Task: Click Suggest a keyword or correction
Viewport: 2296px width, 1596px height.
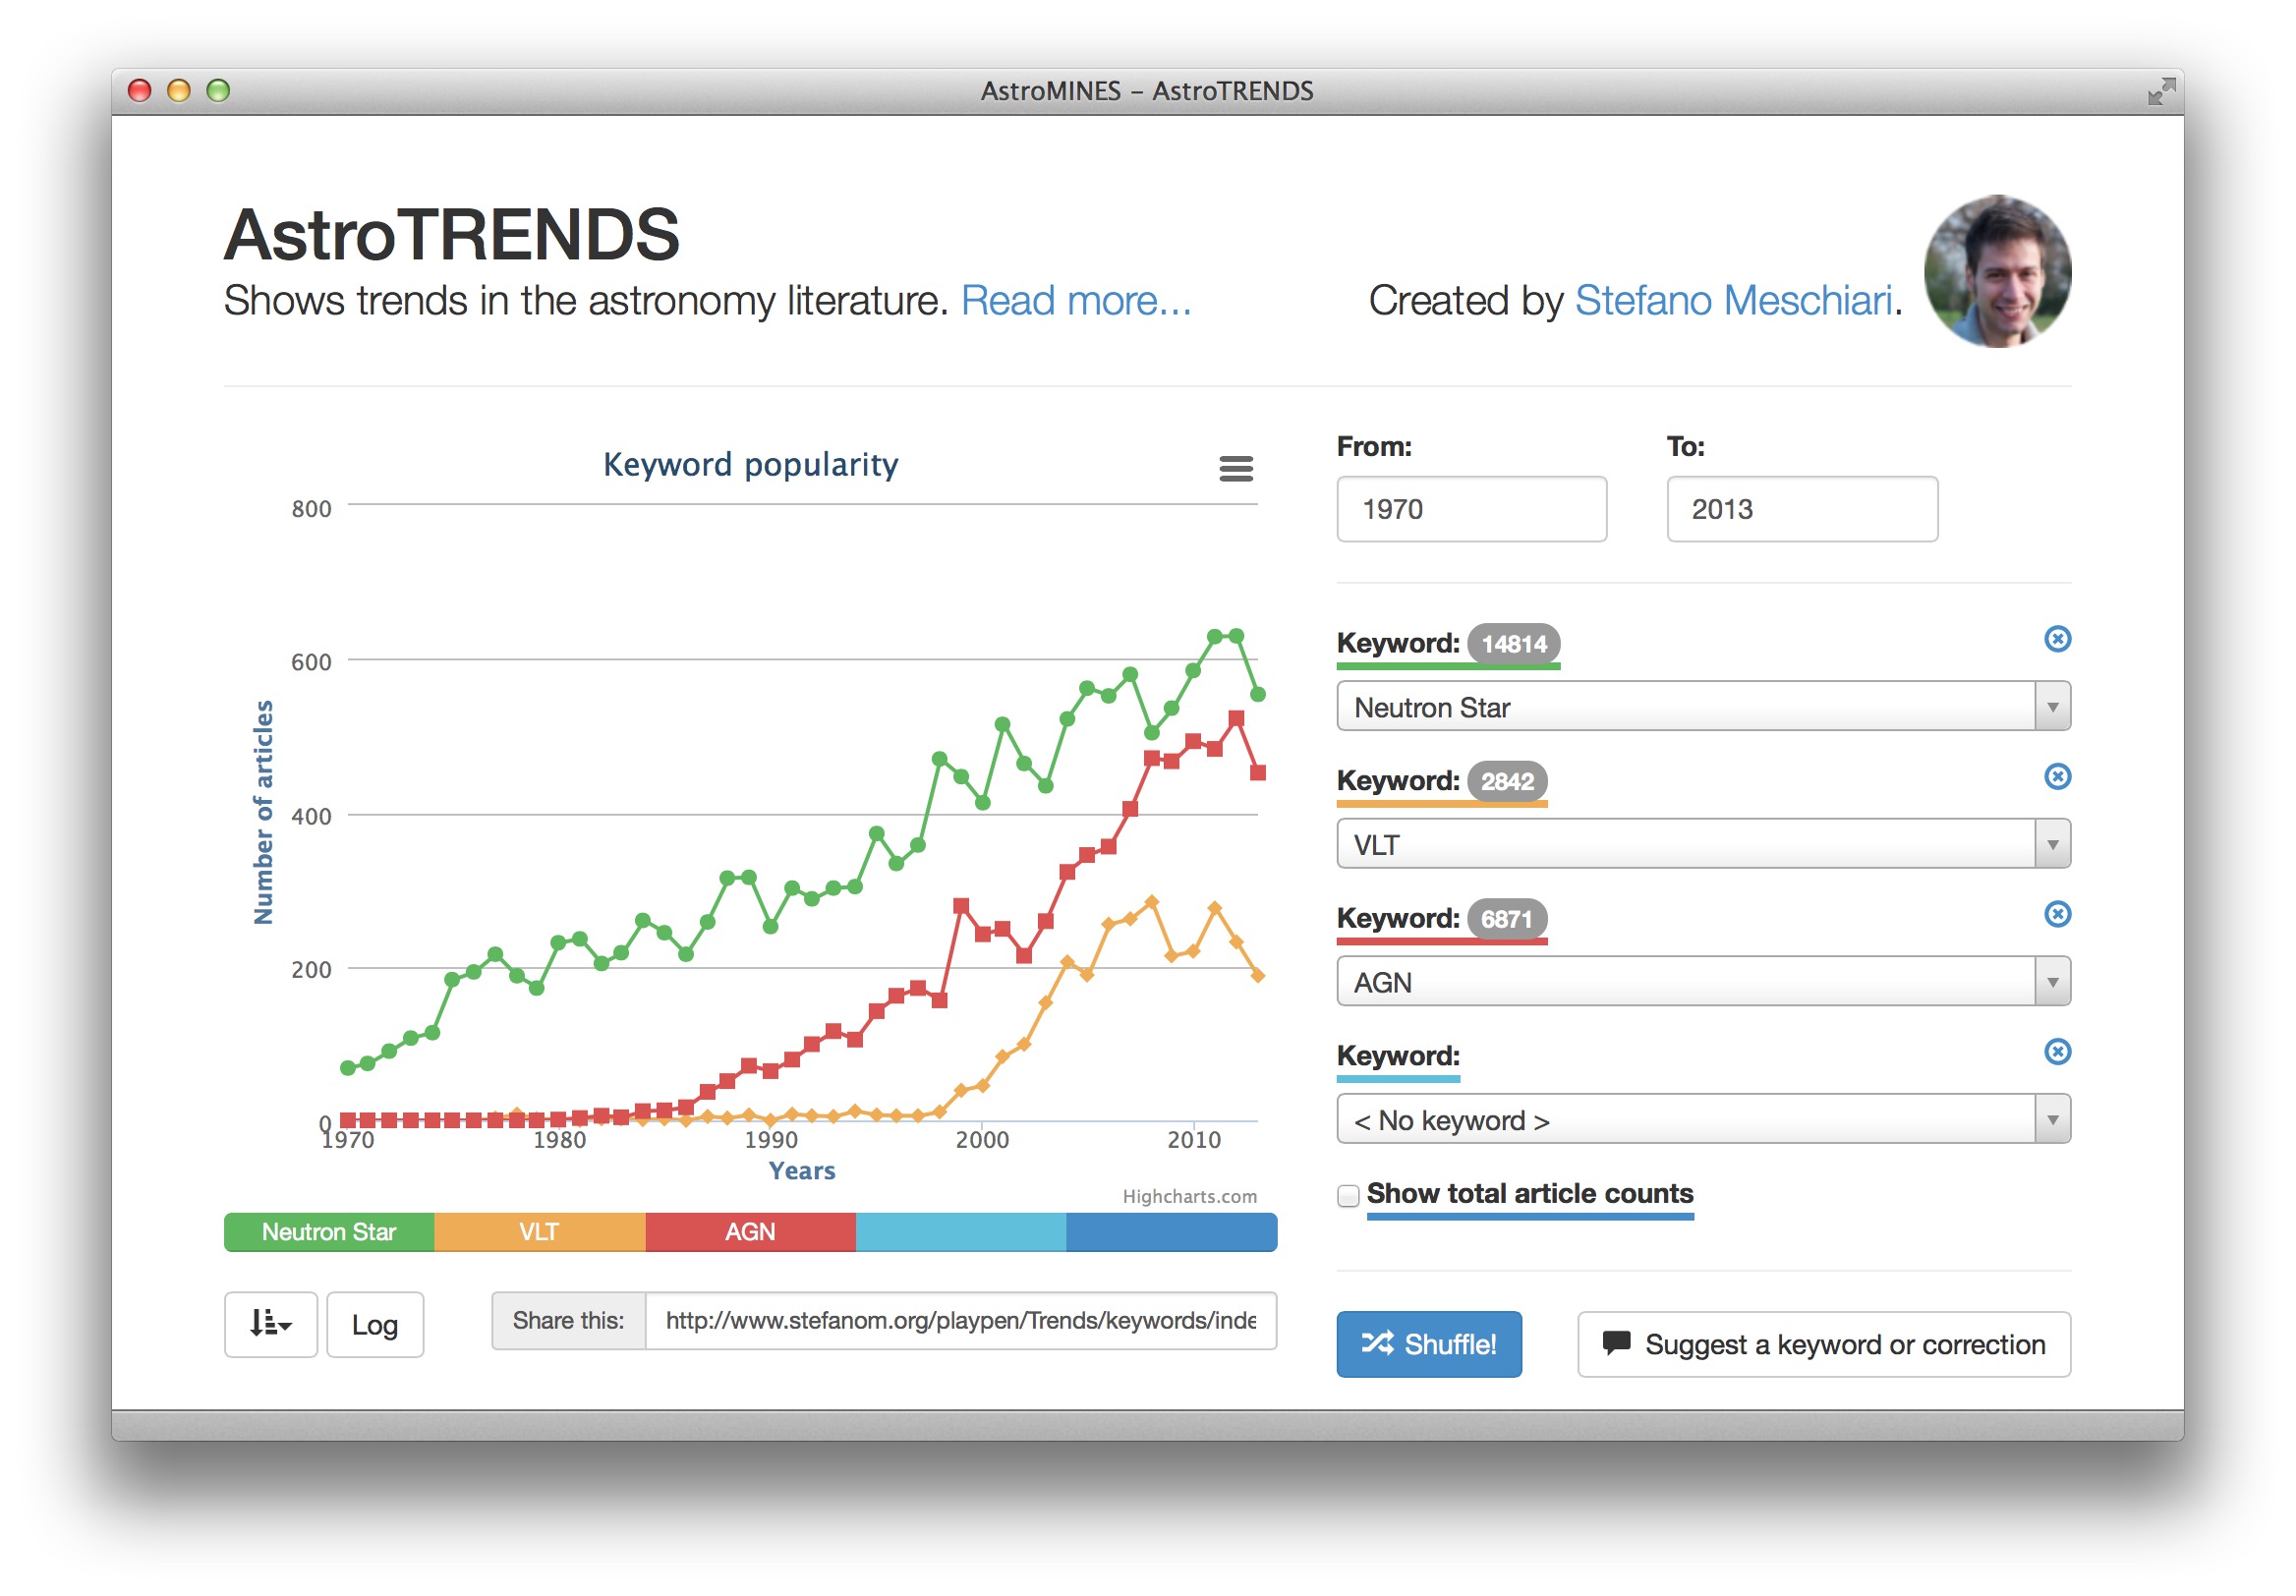Action: coord(1824,1344)
